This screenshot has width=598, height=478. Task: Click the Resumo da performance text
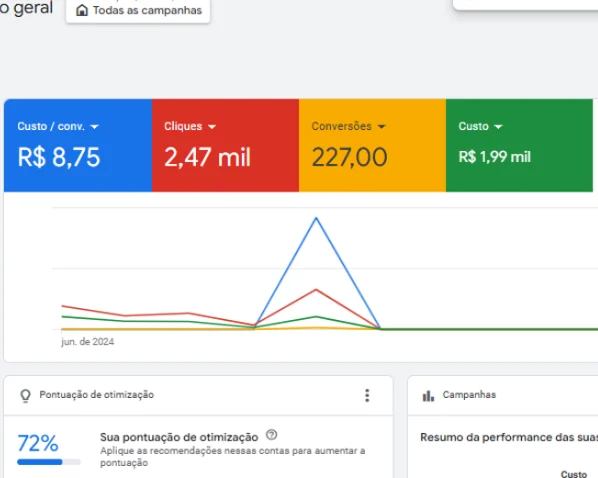pos(509,437)
